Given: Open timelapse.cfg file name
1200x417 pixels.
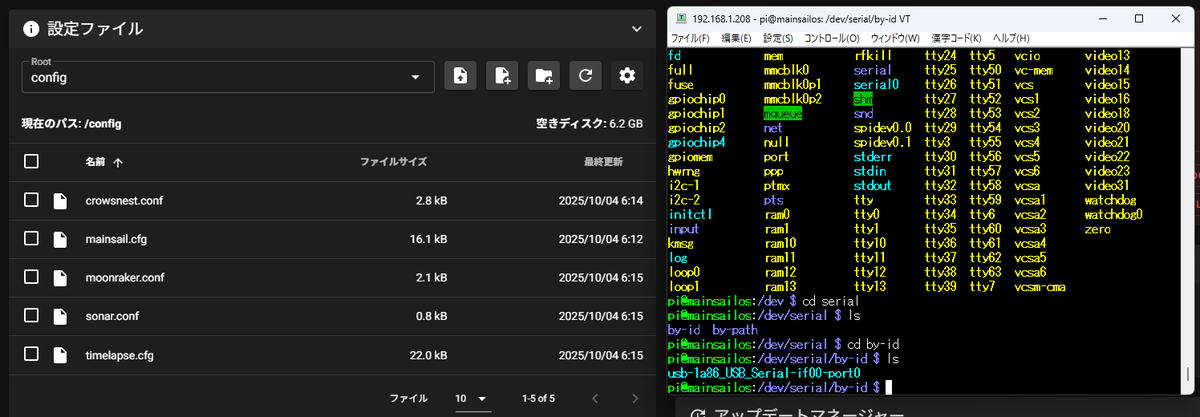Looking at the screenshot, I should point(120,354).
